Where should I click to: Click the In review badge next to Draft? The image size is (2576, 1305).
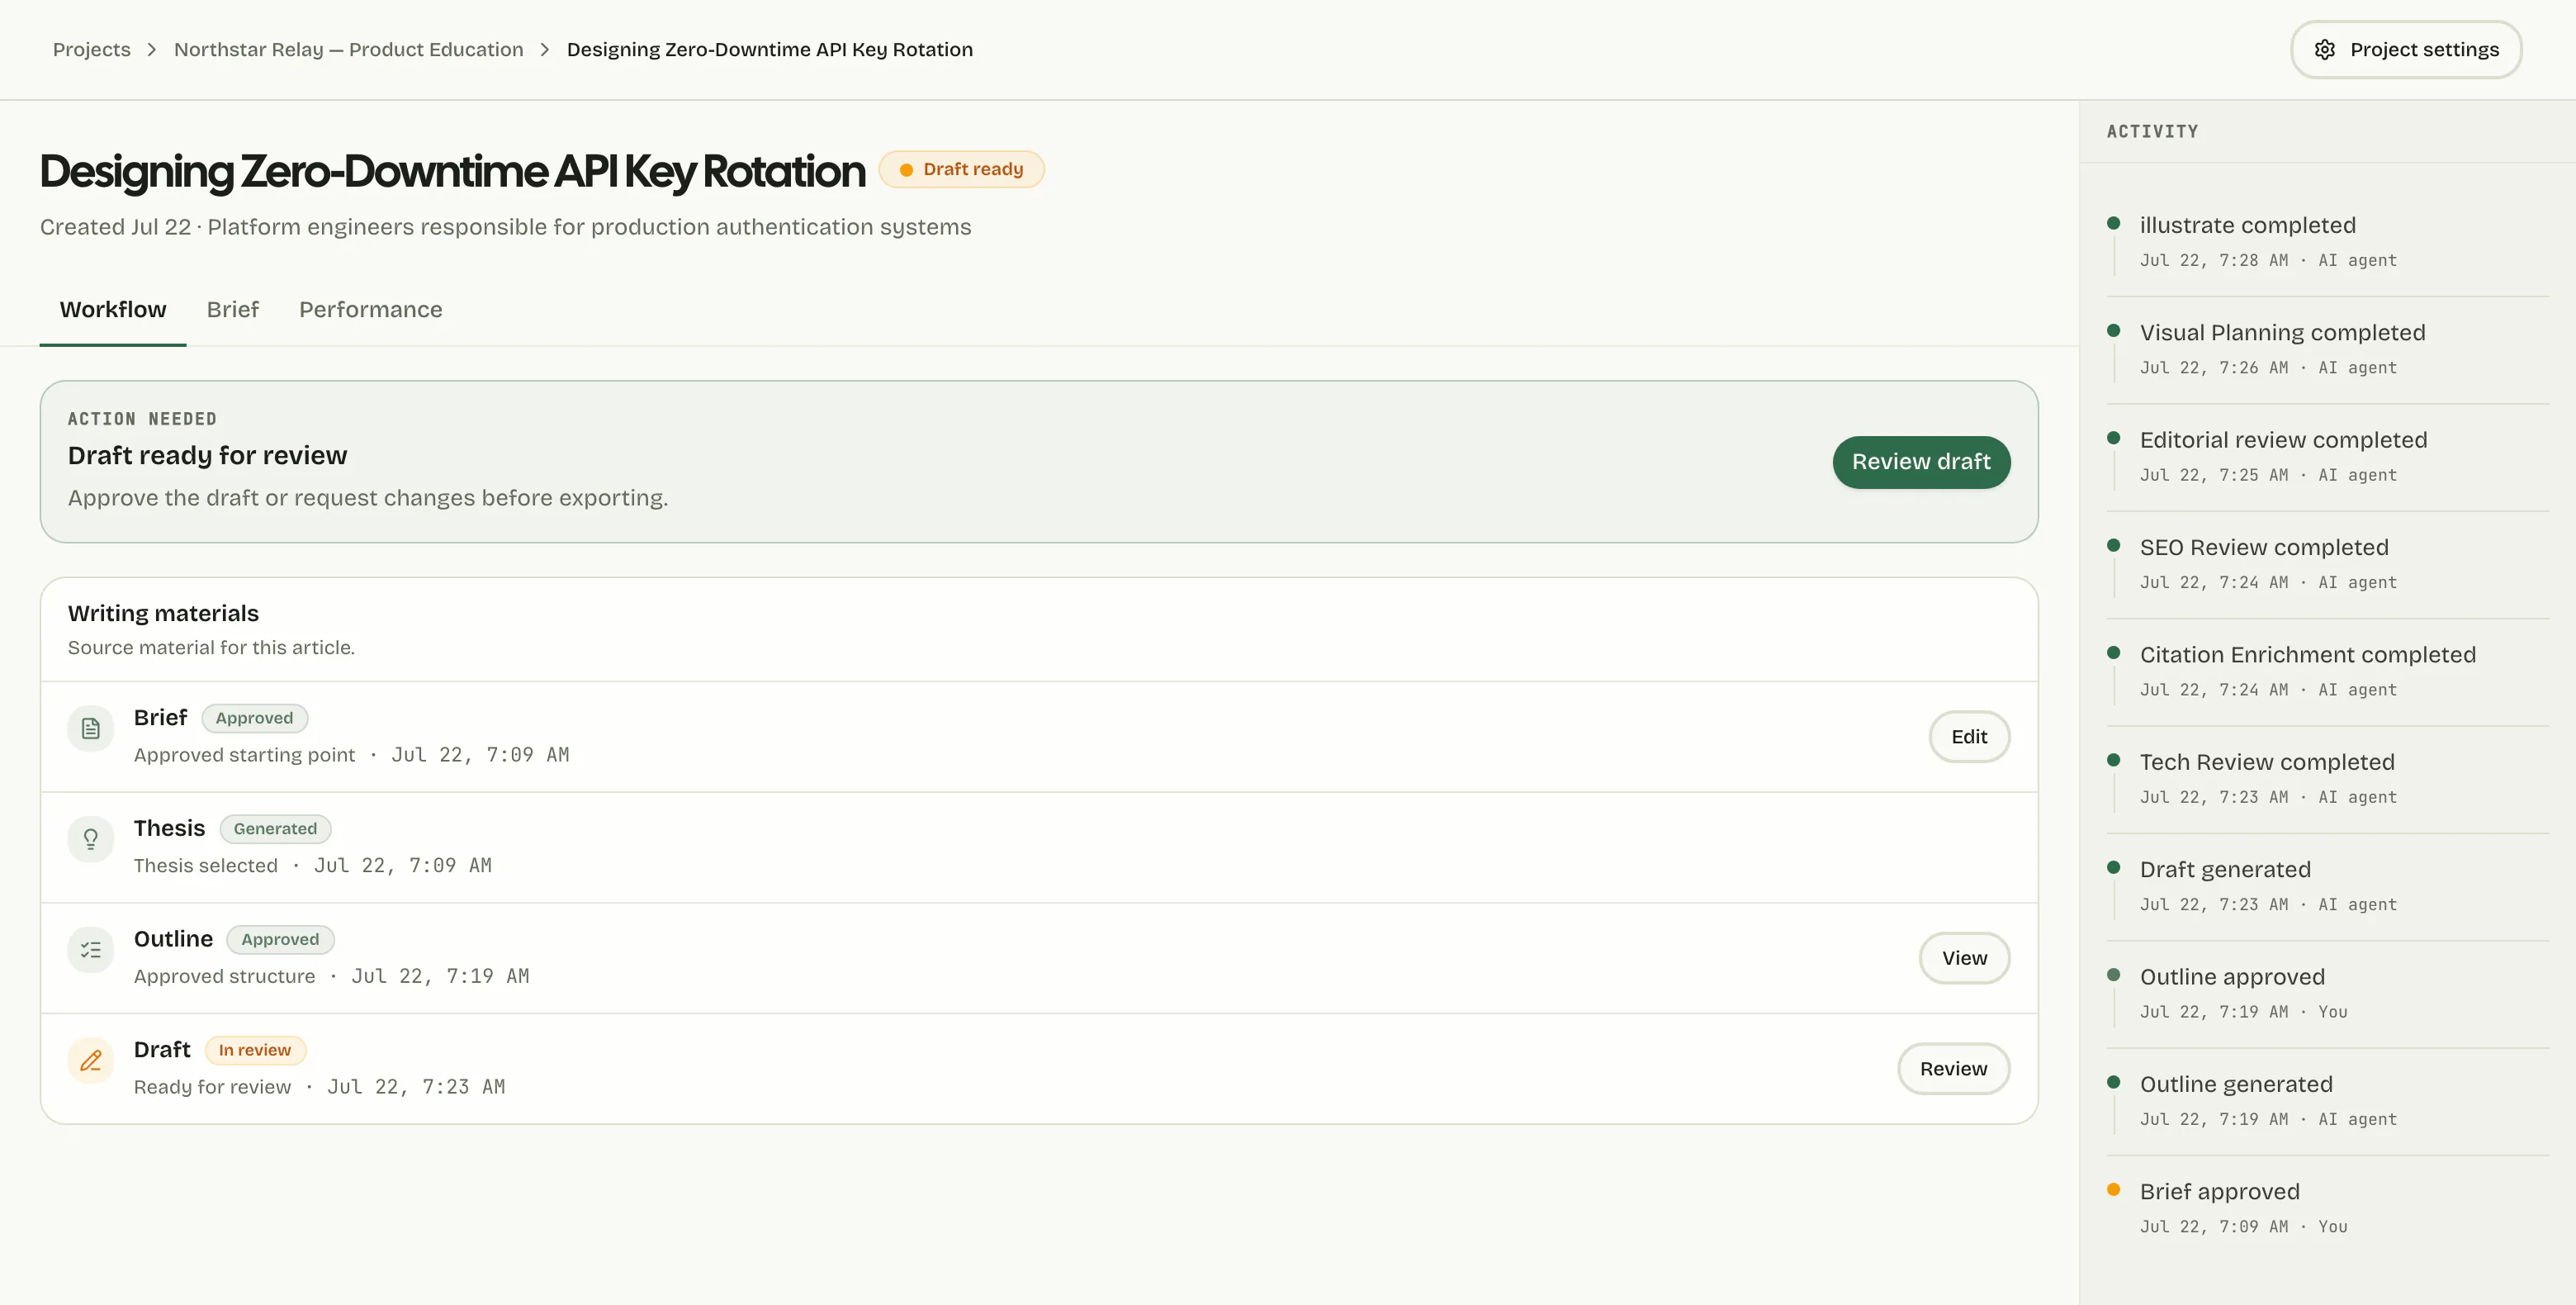(255, 1050)
